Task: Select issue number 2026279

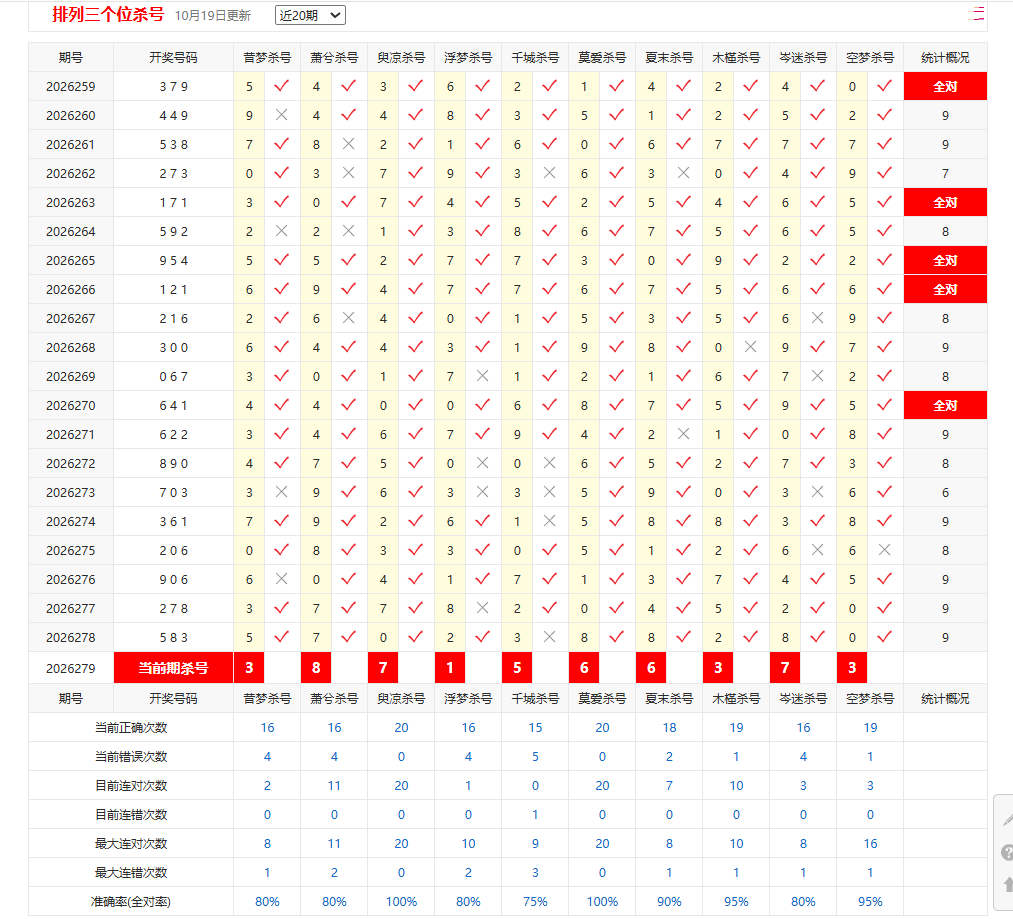Action: [70, 668]
